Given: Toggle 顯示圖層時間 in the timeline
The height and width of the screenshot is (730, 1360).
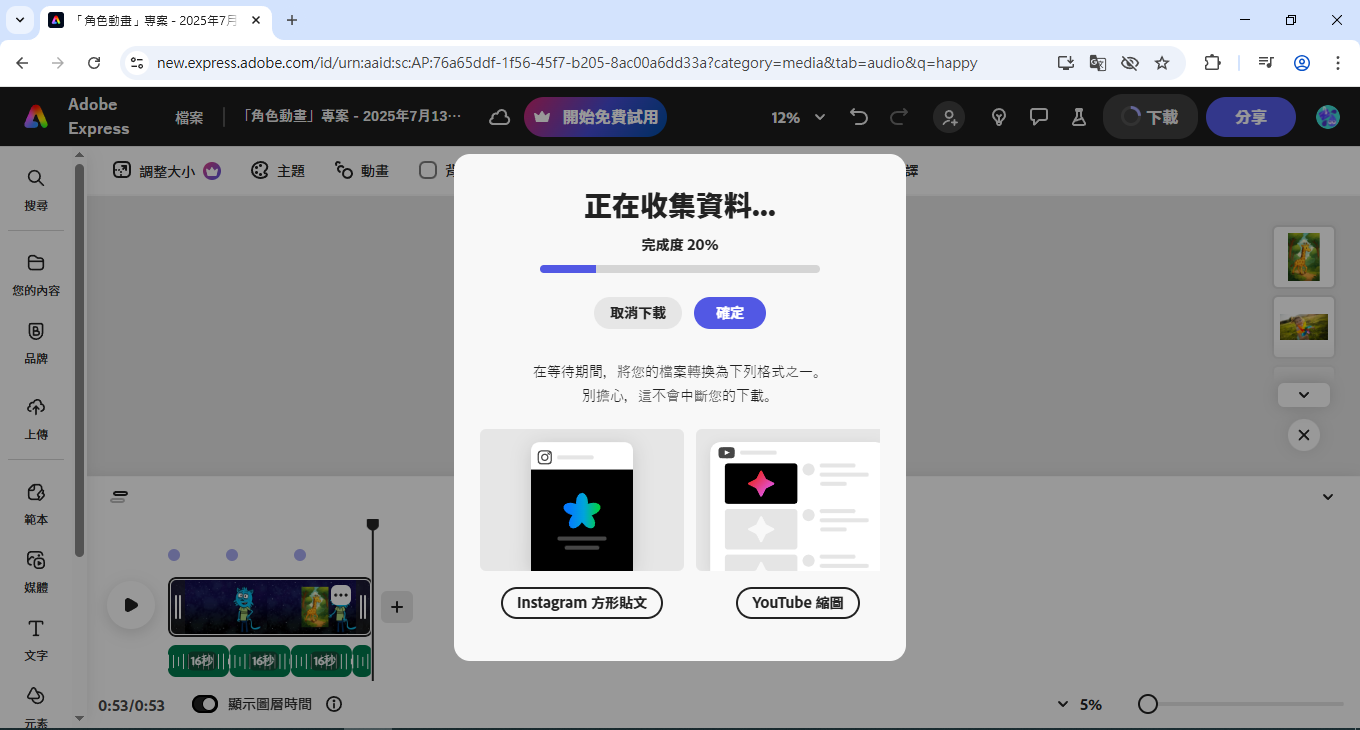Looking at the screenshot, I should [x=205, y=704].
